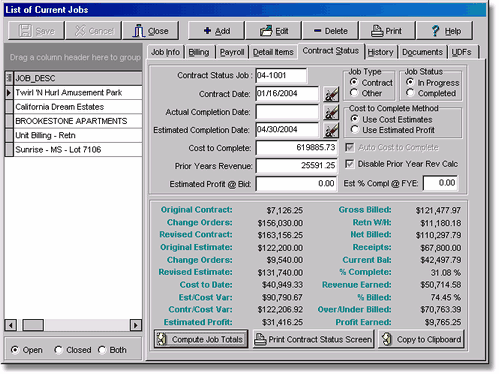Image resolution: width=499 pixels, height=374 pixels.
Task: Open the Payroll tab
Action: coord(232,52)
